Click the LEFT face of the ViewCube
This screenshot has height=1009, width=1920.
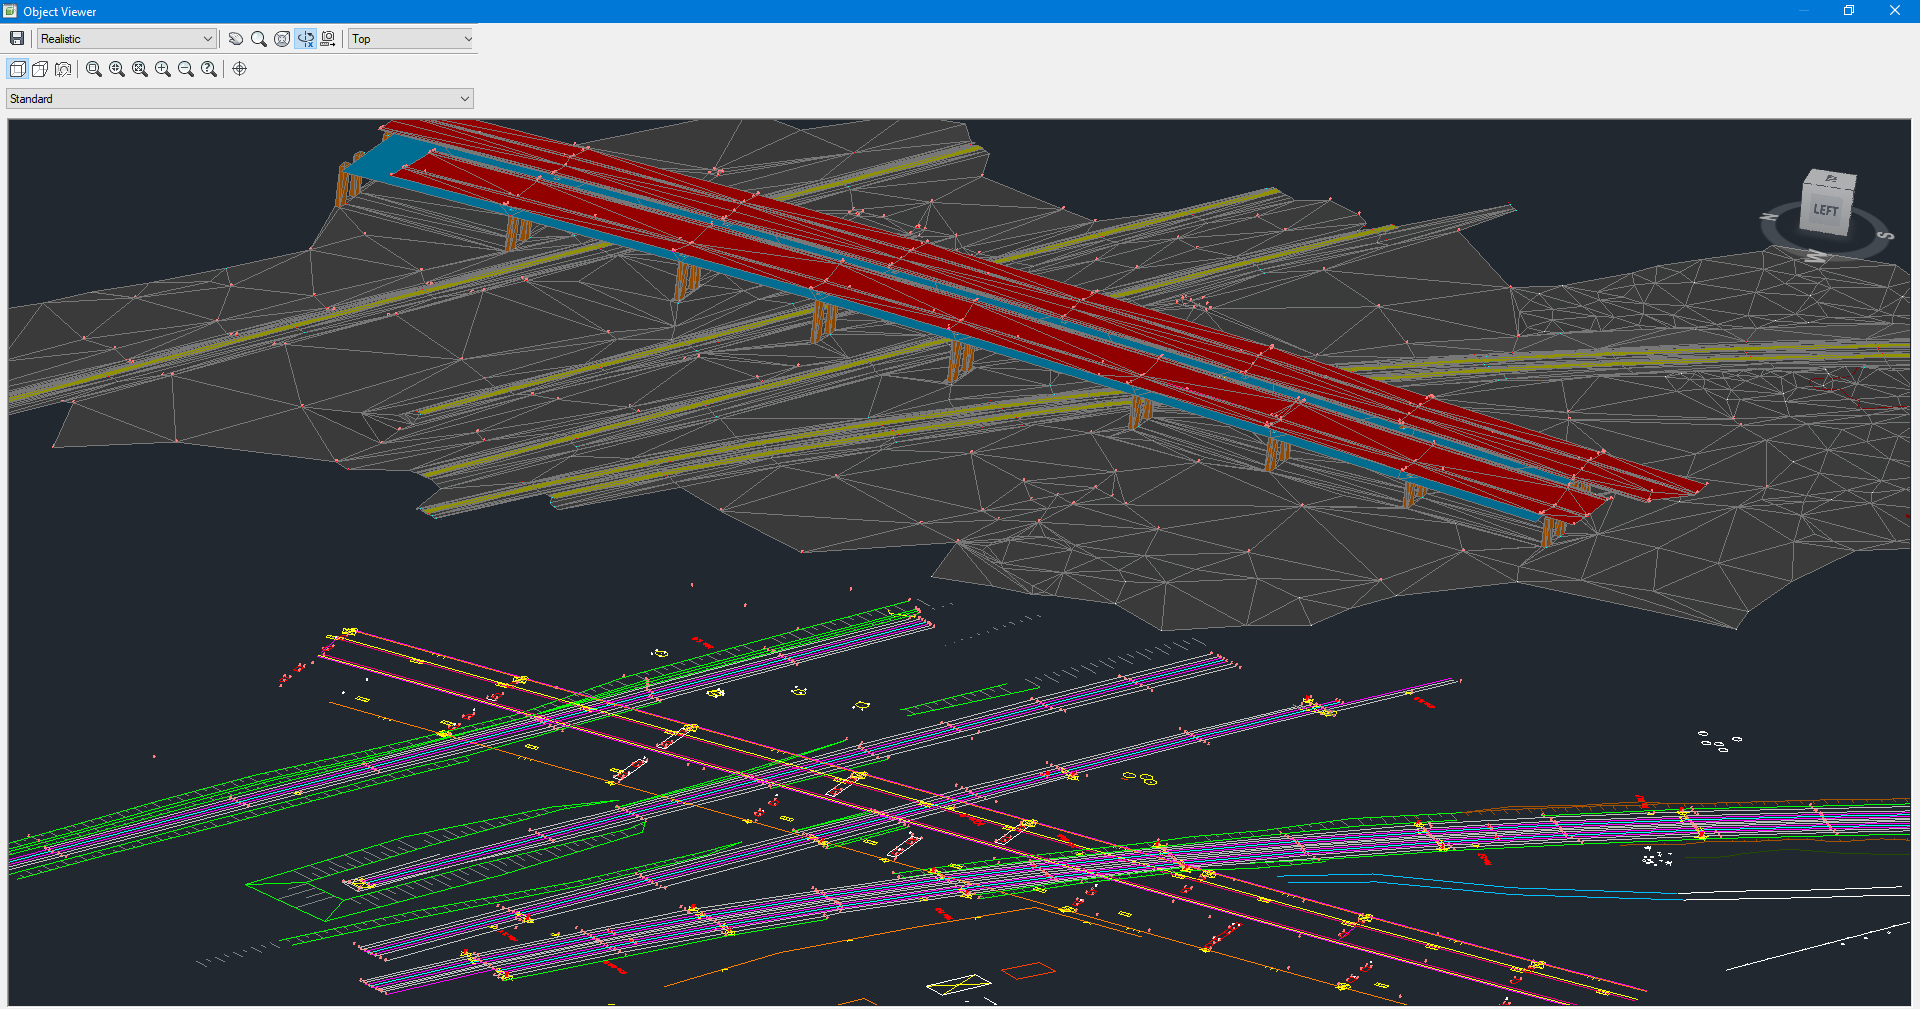(1825, 210)
